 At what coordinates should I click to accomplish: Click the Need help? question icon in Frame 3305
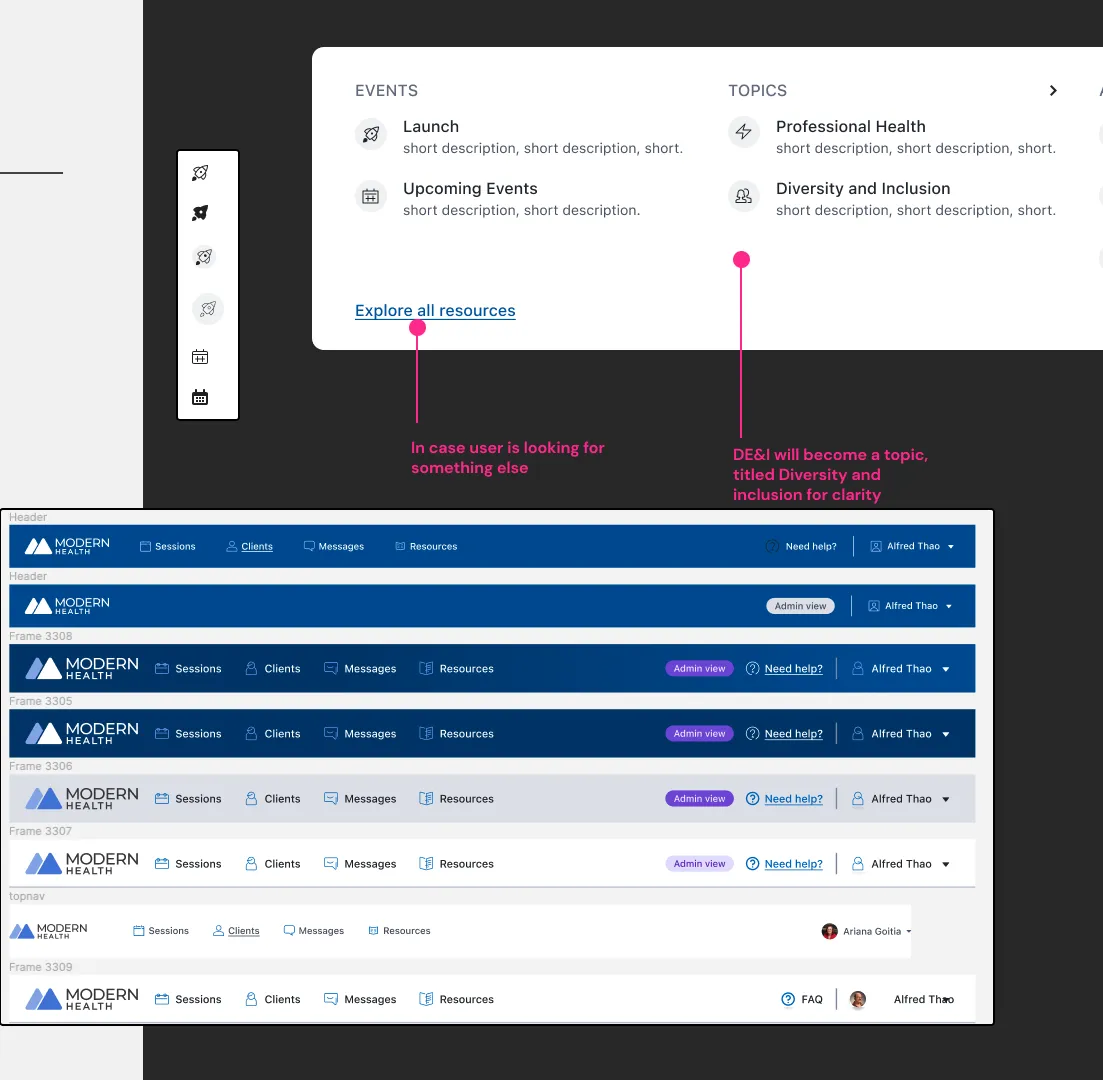(752, 733)
